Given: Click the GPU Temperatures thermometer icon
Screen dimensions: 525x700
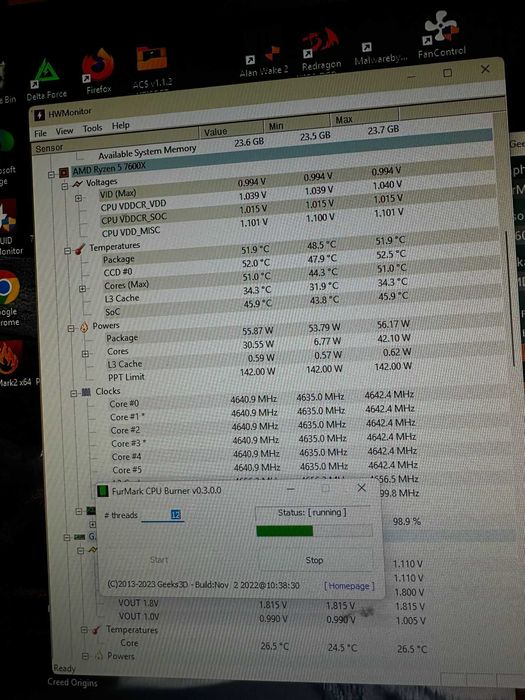Looking at the screenshot, I should 96,630.
